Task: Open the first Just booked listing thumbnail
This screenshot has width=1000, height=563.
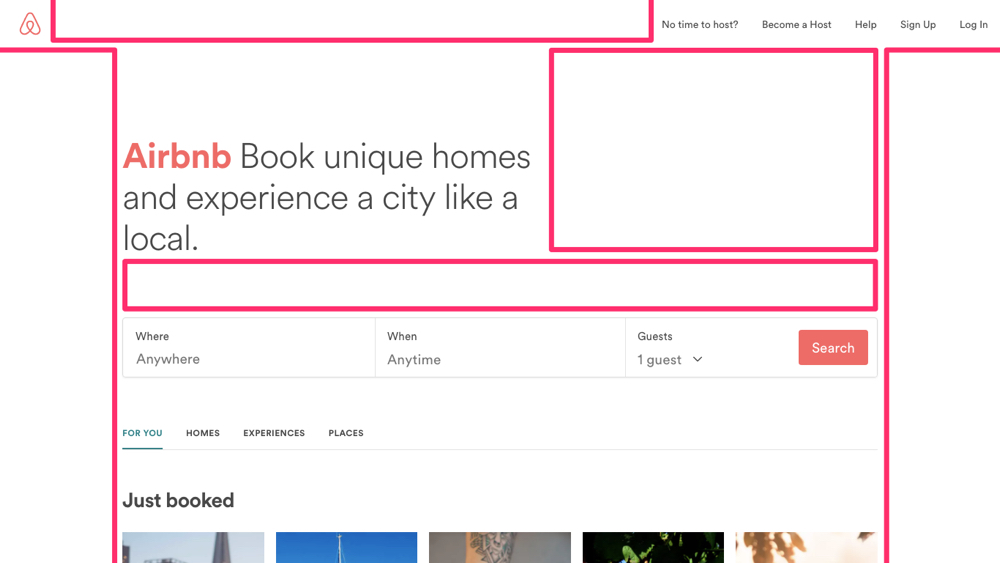Action: (x=193, y=548)
